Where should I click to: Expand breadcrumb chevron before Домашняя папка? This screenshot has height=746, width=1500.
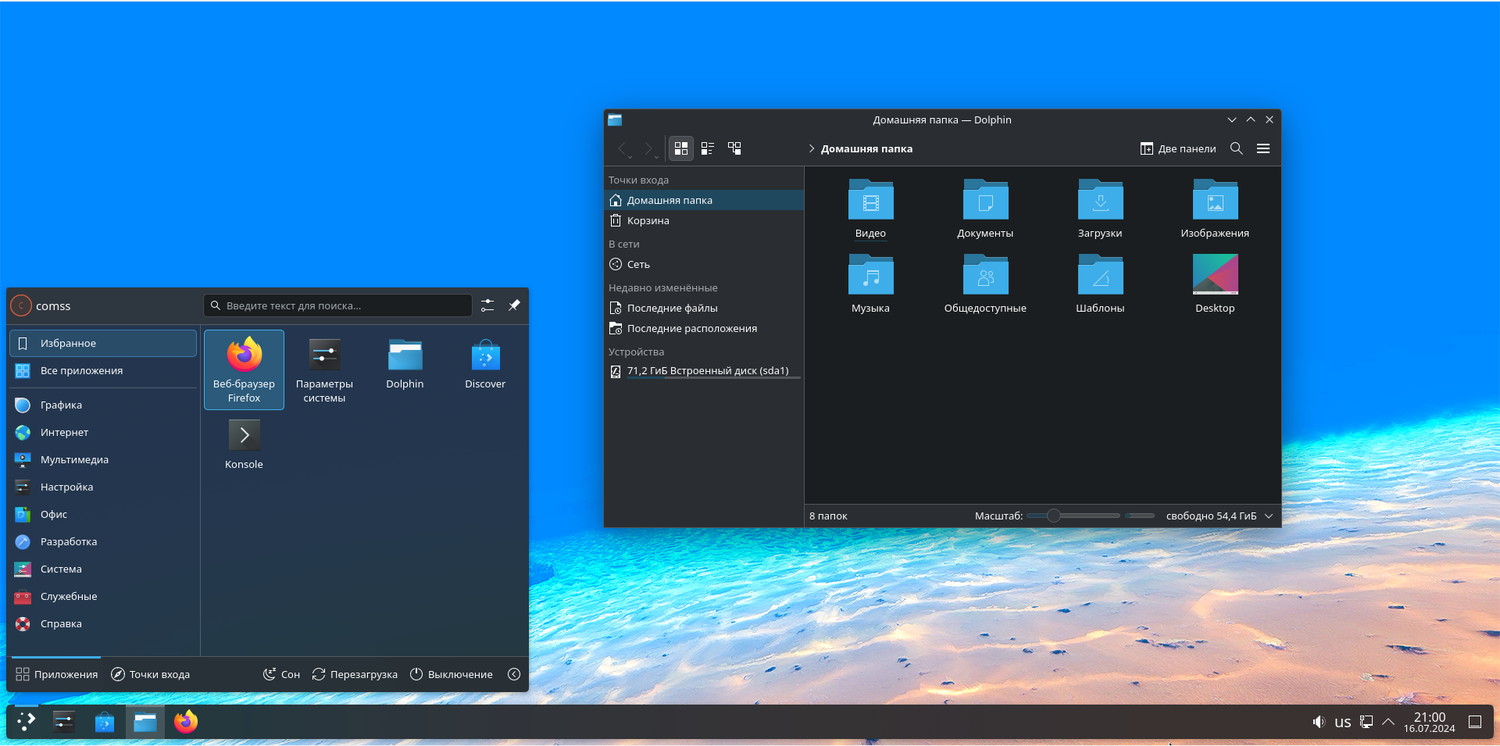811,149
